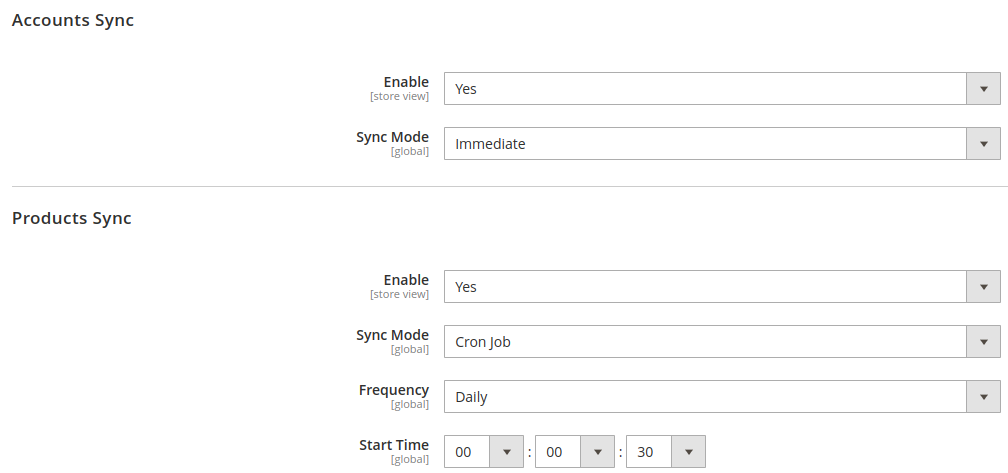The width and height of the screenshot is (1008, 473).
Task: Click the arrow icon of the minute selector
Action: click(x=598, y=452)
